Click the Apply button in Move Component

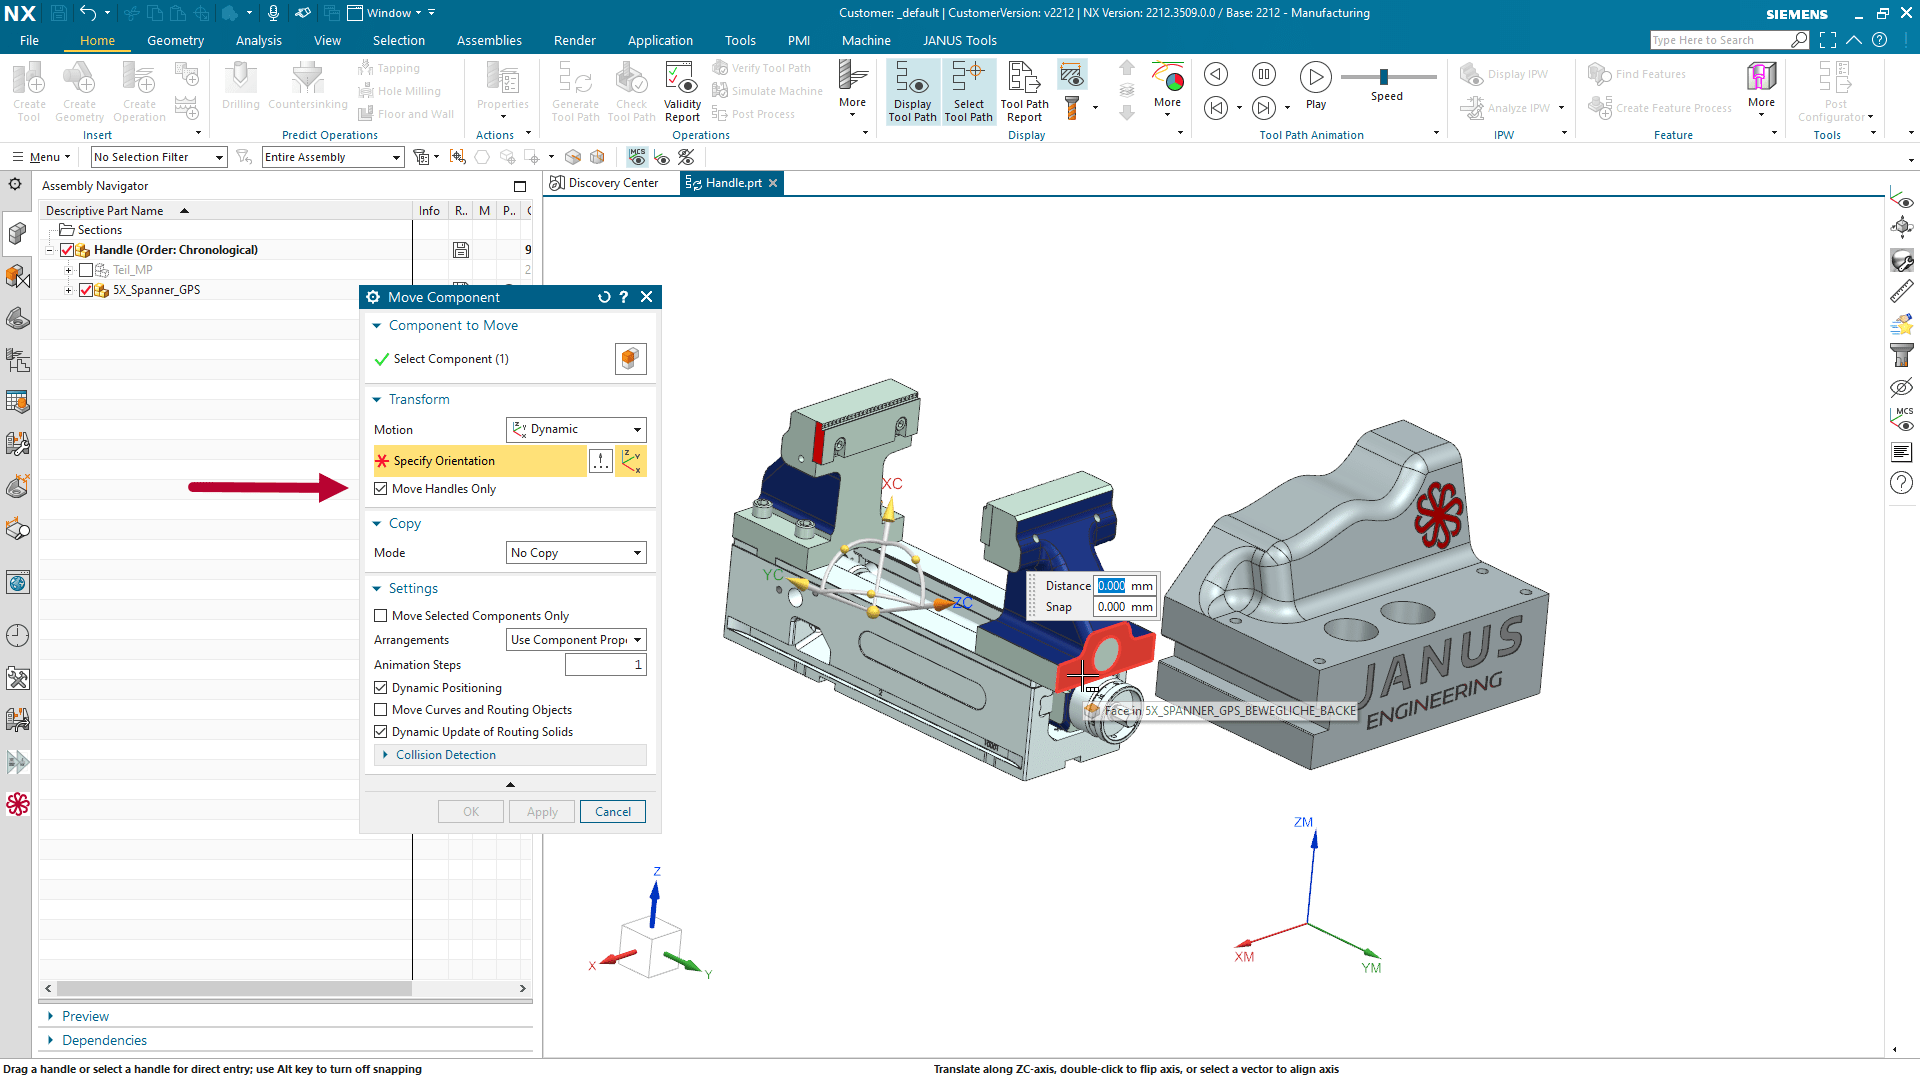pyautogui.click(x=541, y=811)
